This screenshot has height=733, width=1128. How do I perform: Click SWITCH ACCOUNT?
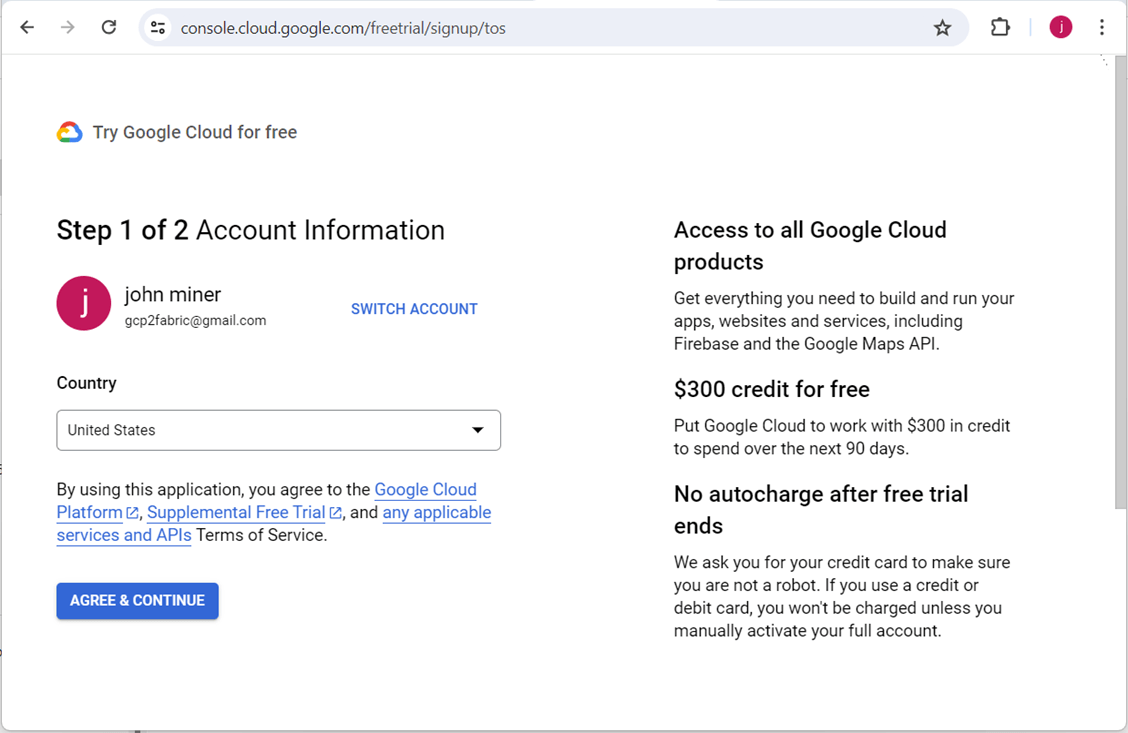[414, 309]
